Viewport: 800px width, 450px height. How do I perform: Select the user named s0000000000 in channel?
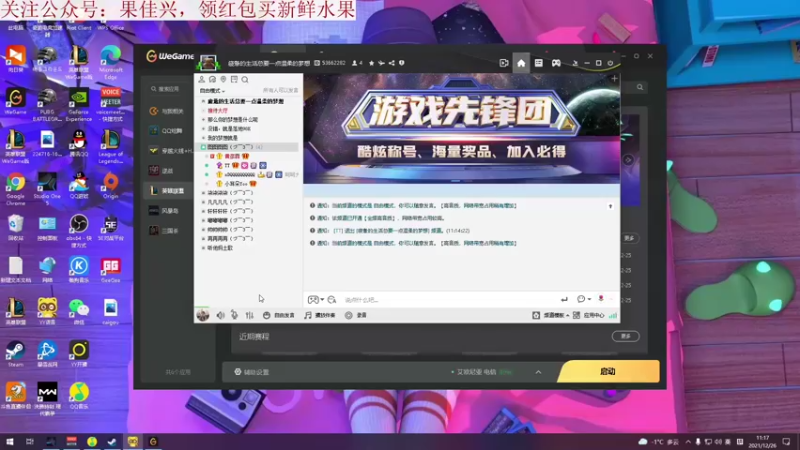[x=239, y=174]
